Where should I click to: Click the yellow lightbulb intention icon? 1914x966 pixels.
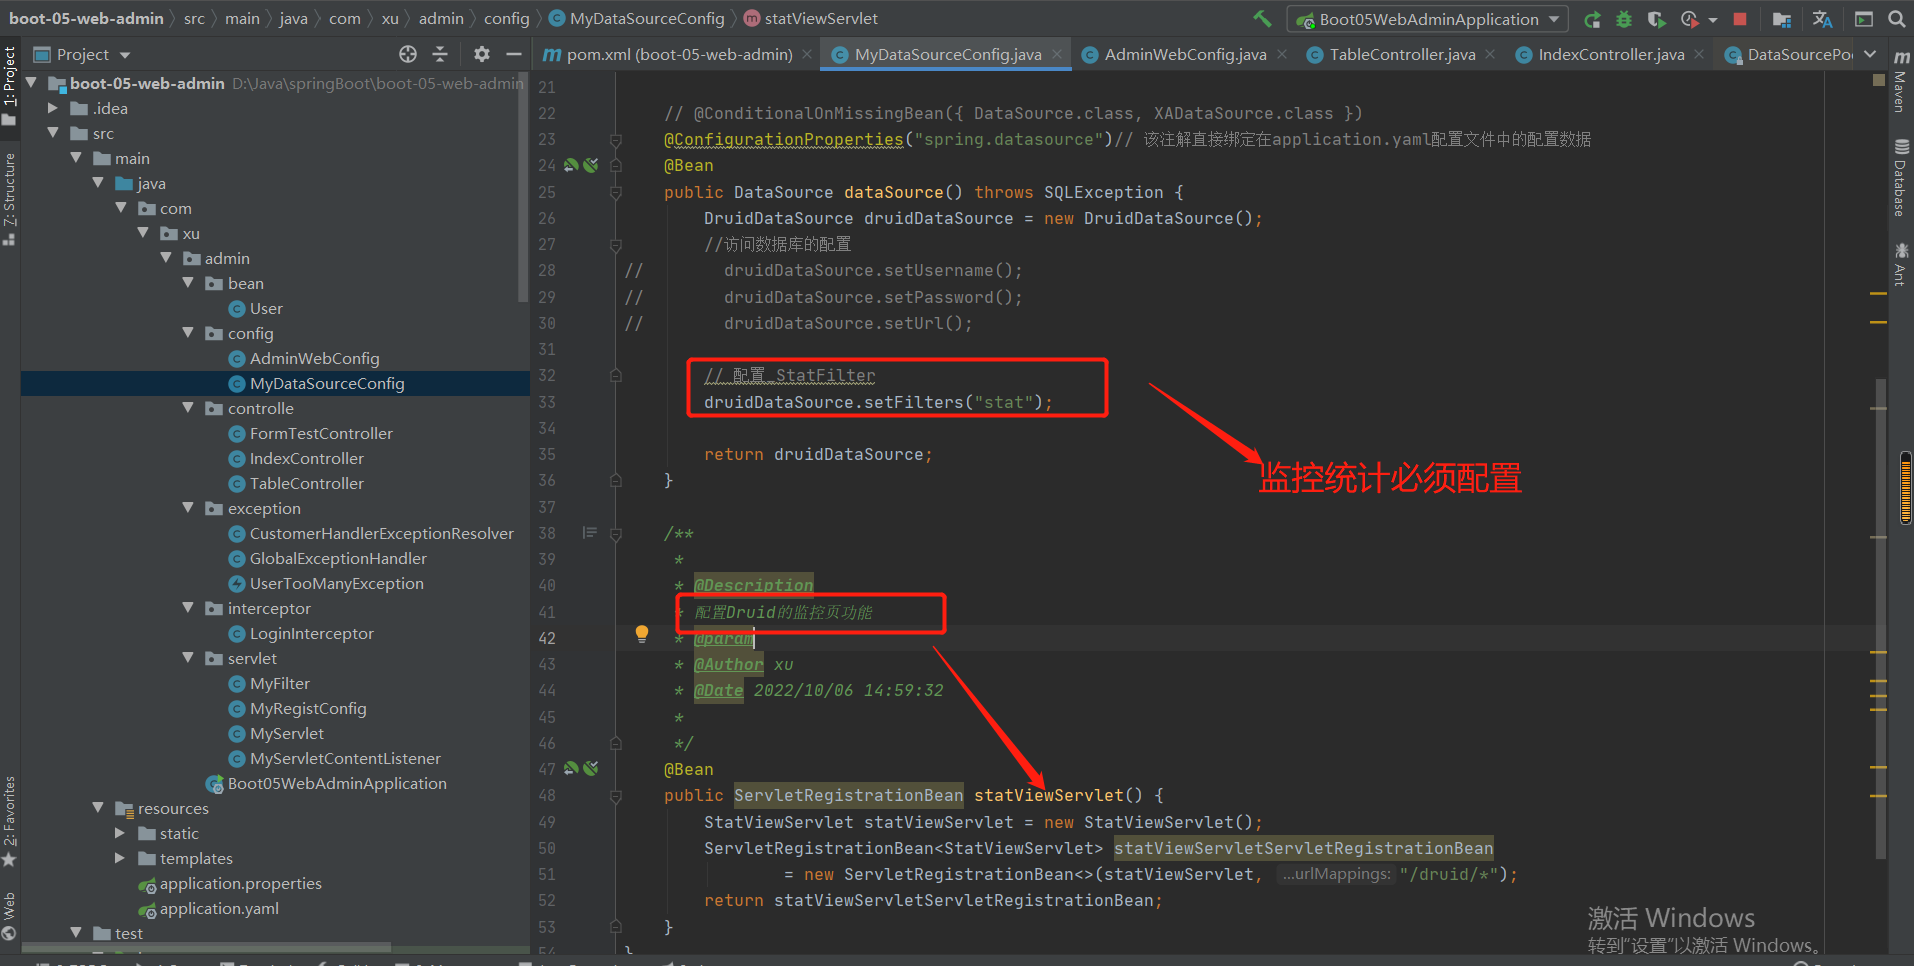(x=642, y=633)
